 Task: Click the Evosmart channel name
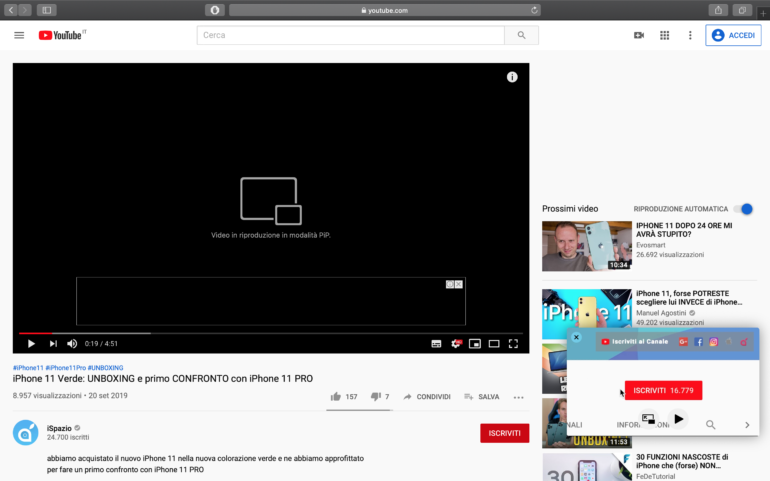651,245
